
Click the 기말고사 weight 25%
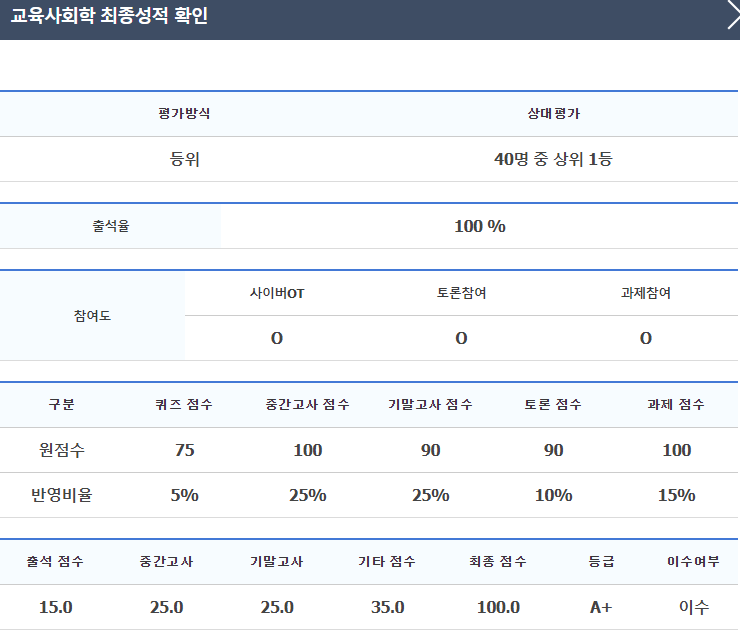pos(430,495)
